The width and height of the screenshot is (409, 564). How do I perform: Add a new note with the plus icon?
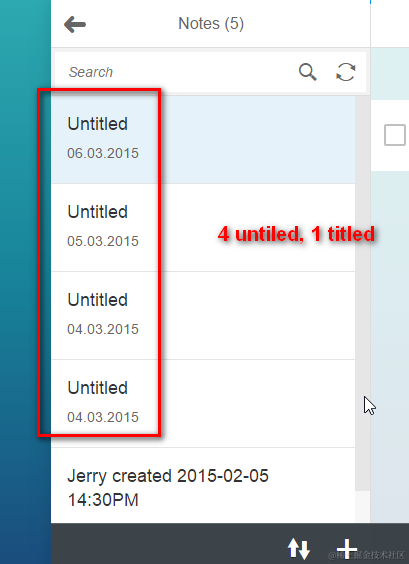347,549
